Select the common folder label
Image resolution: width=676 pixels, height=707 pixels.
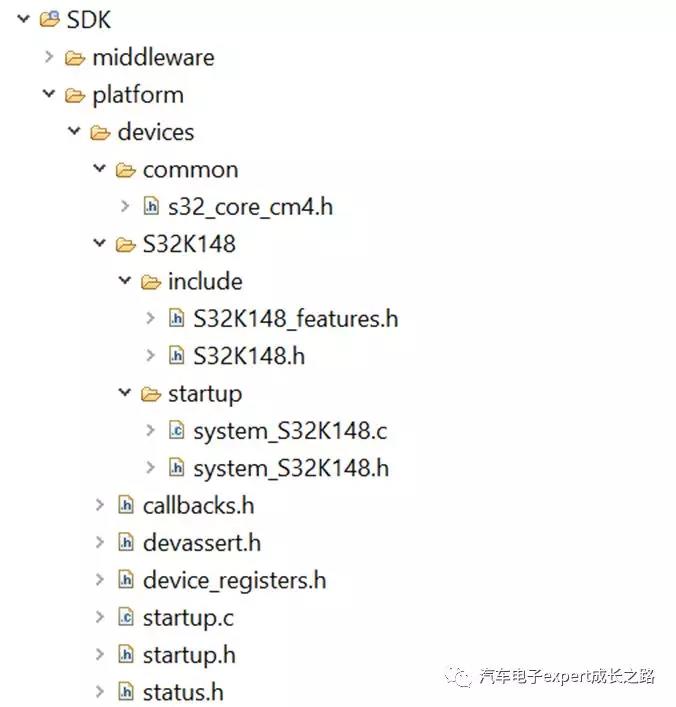(x=190, y=170)
